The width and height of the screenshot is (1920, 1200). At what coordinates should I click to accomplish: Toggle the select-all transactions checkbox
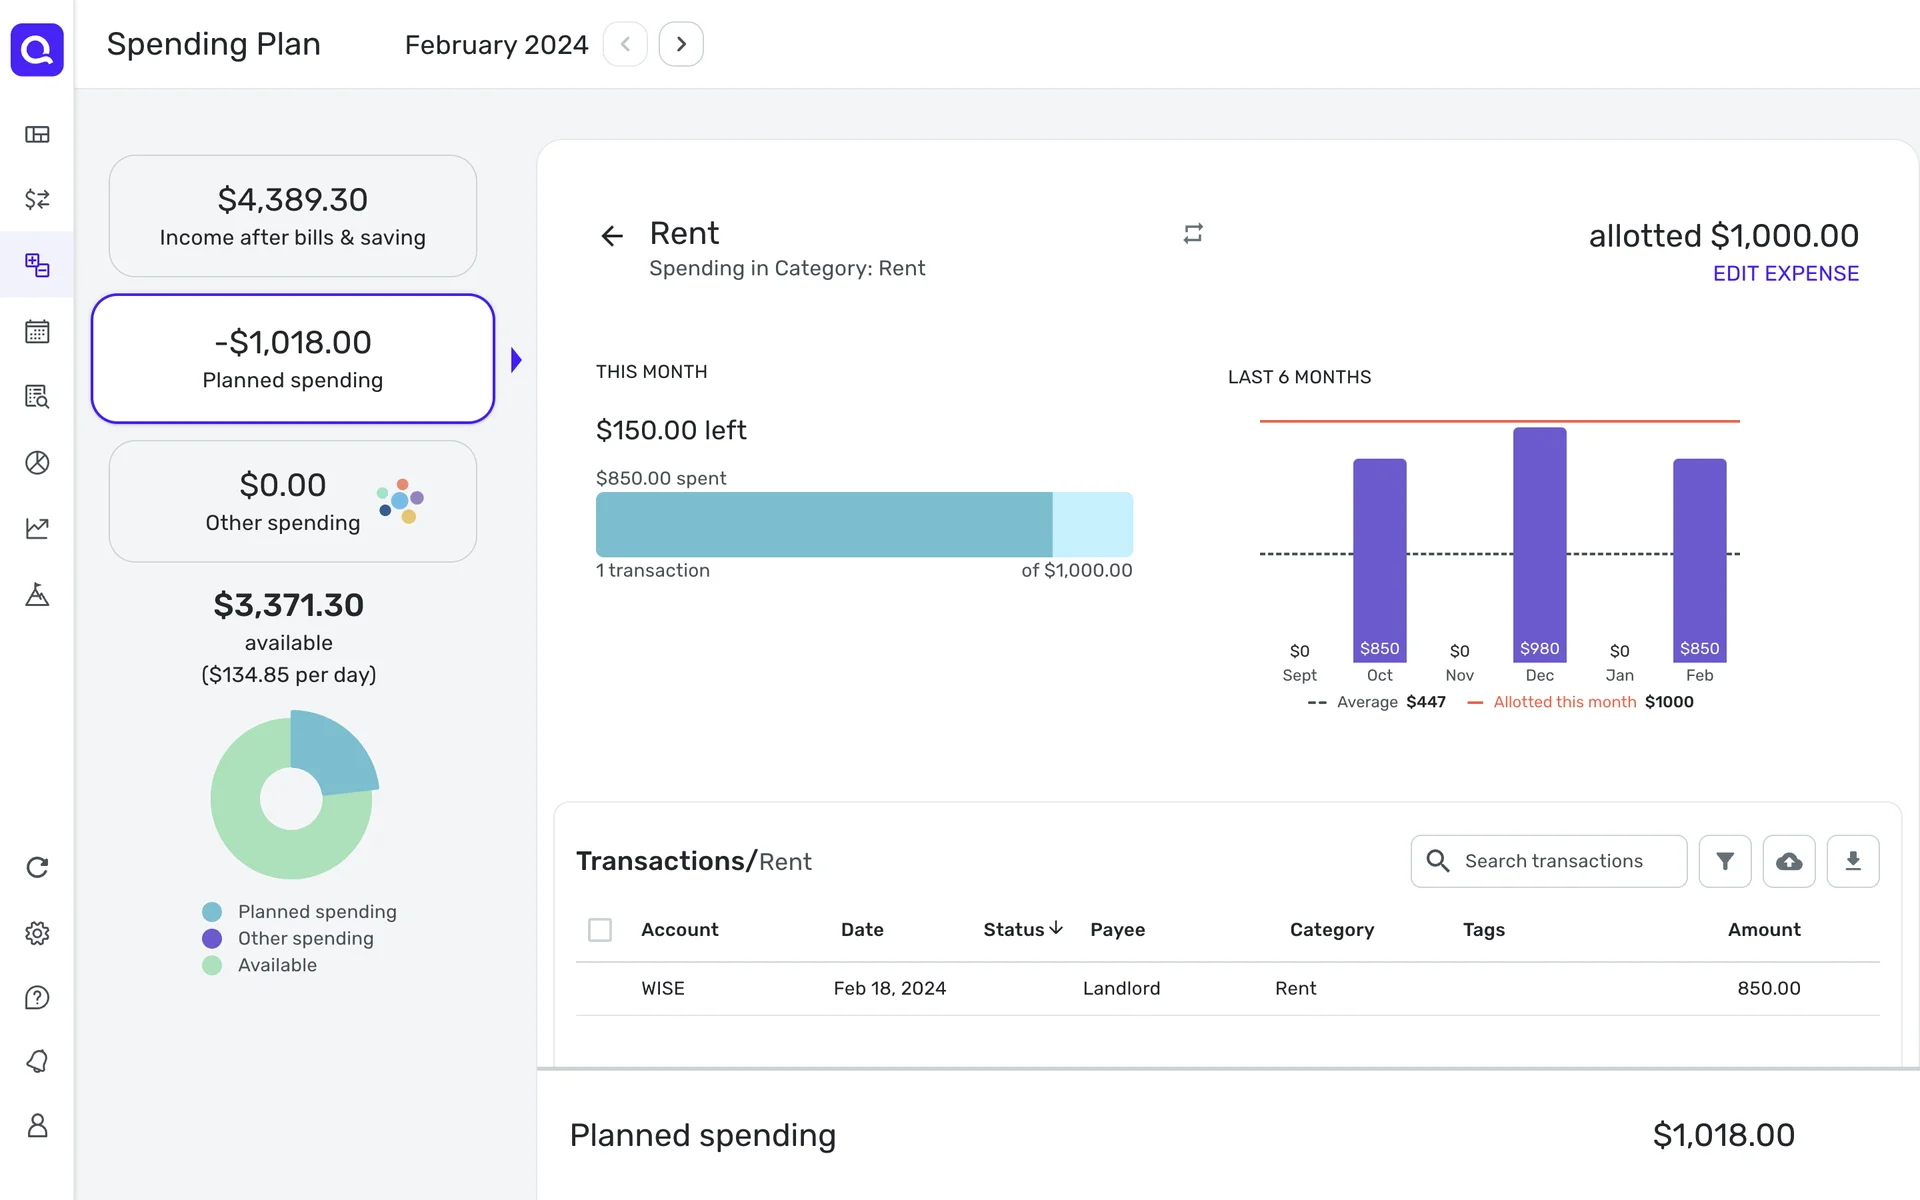coord(600,930)
